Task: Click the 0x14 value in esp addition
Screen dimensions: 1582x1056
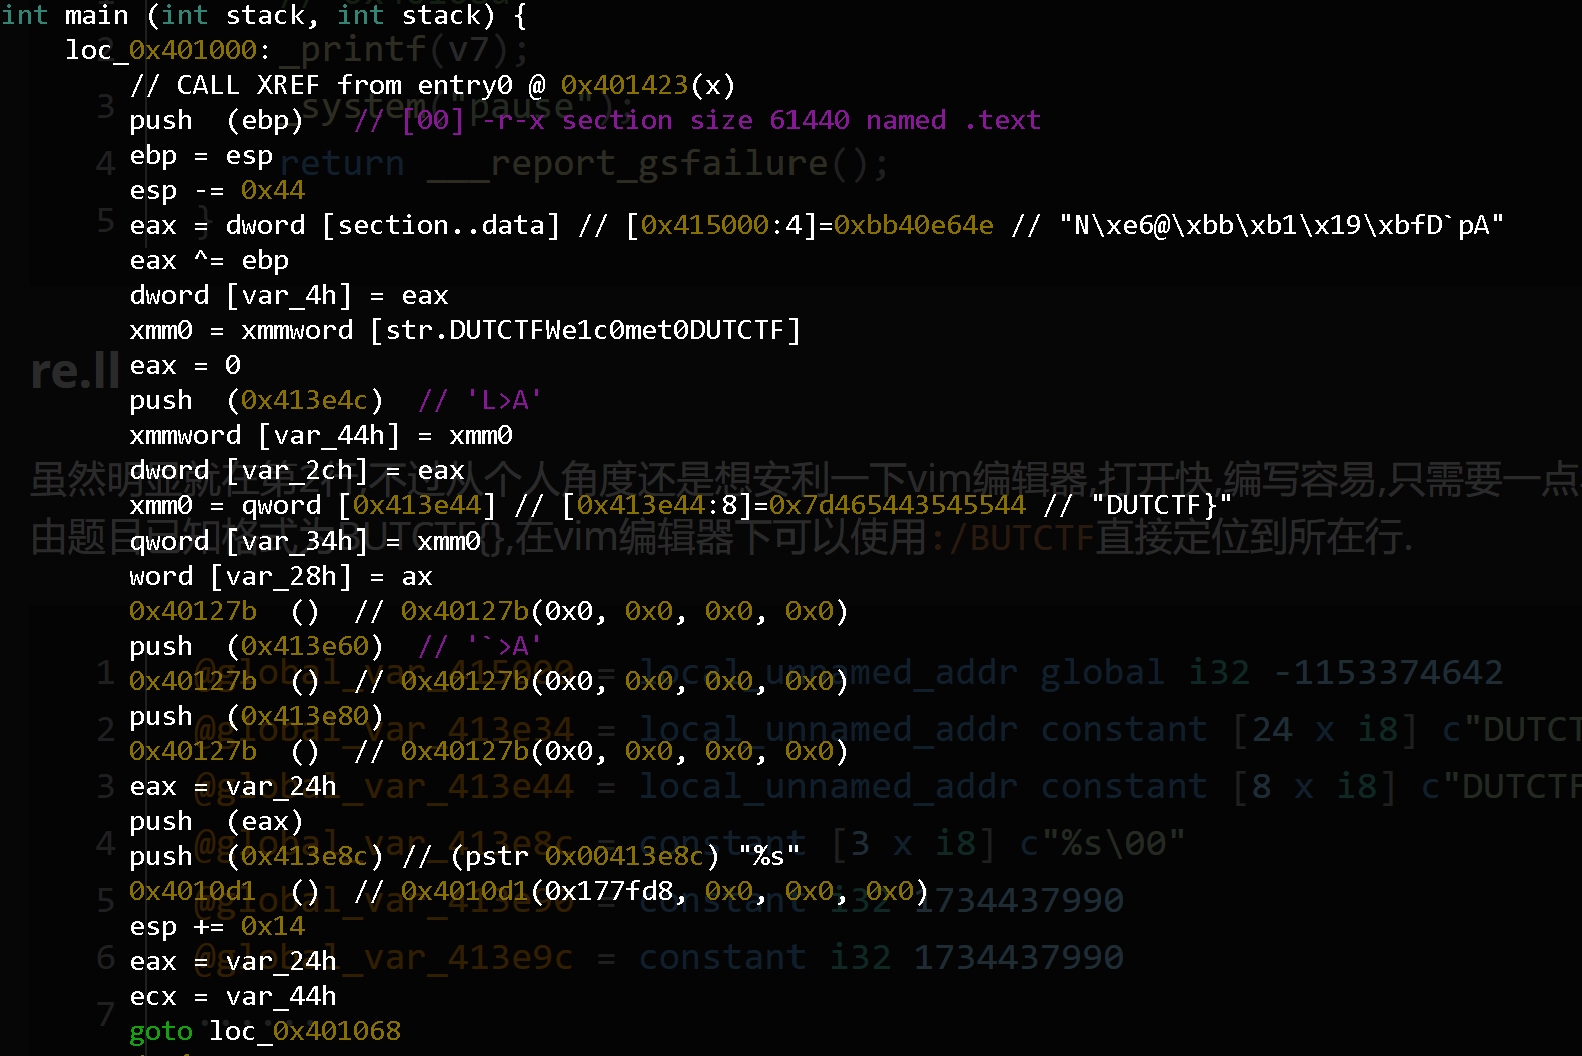Action: [272, 927]
